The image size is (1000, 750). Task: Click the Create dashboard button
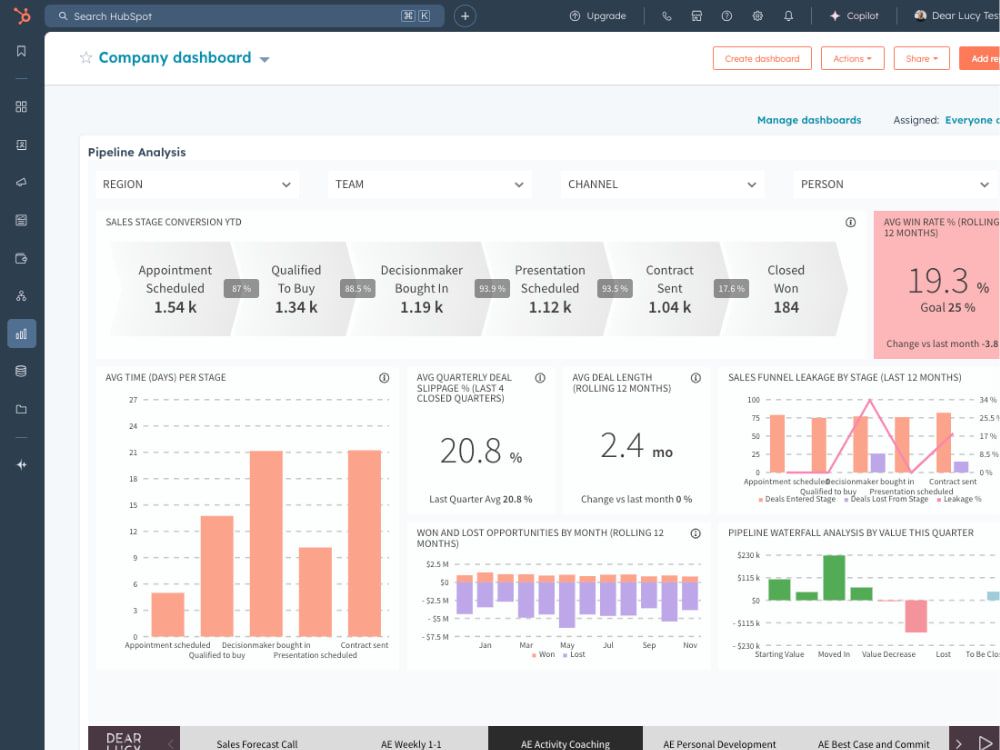tap(762, 59)
